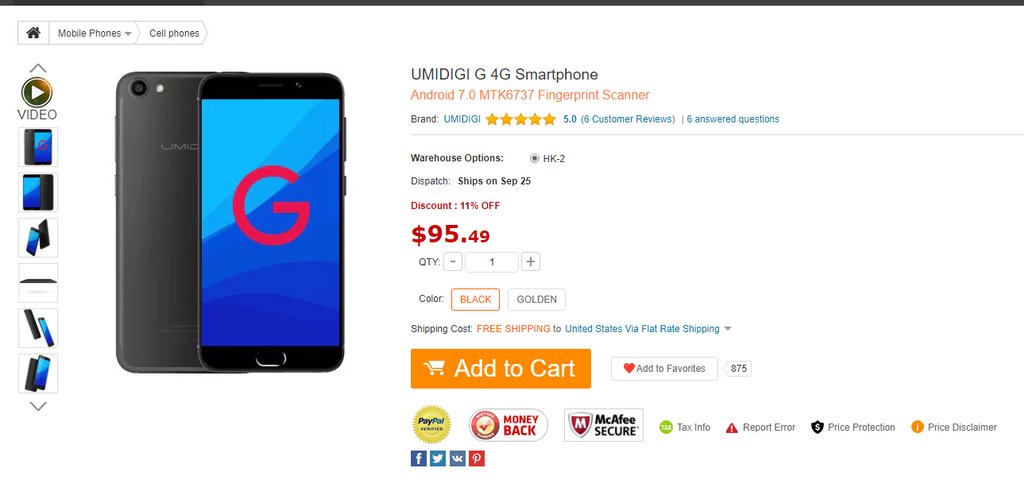Go to the home breadcrumb icon

(x=33, y=33)
